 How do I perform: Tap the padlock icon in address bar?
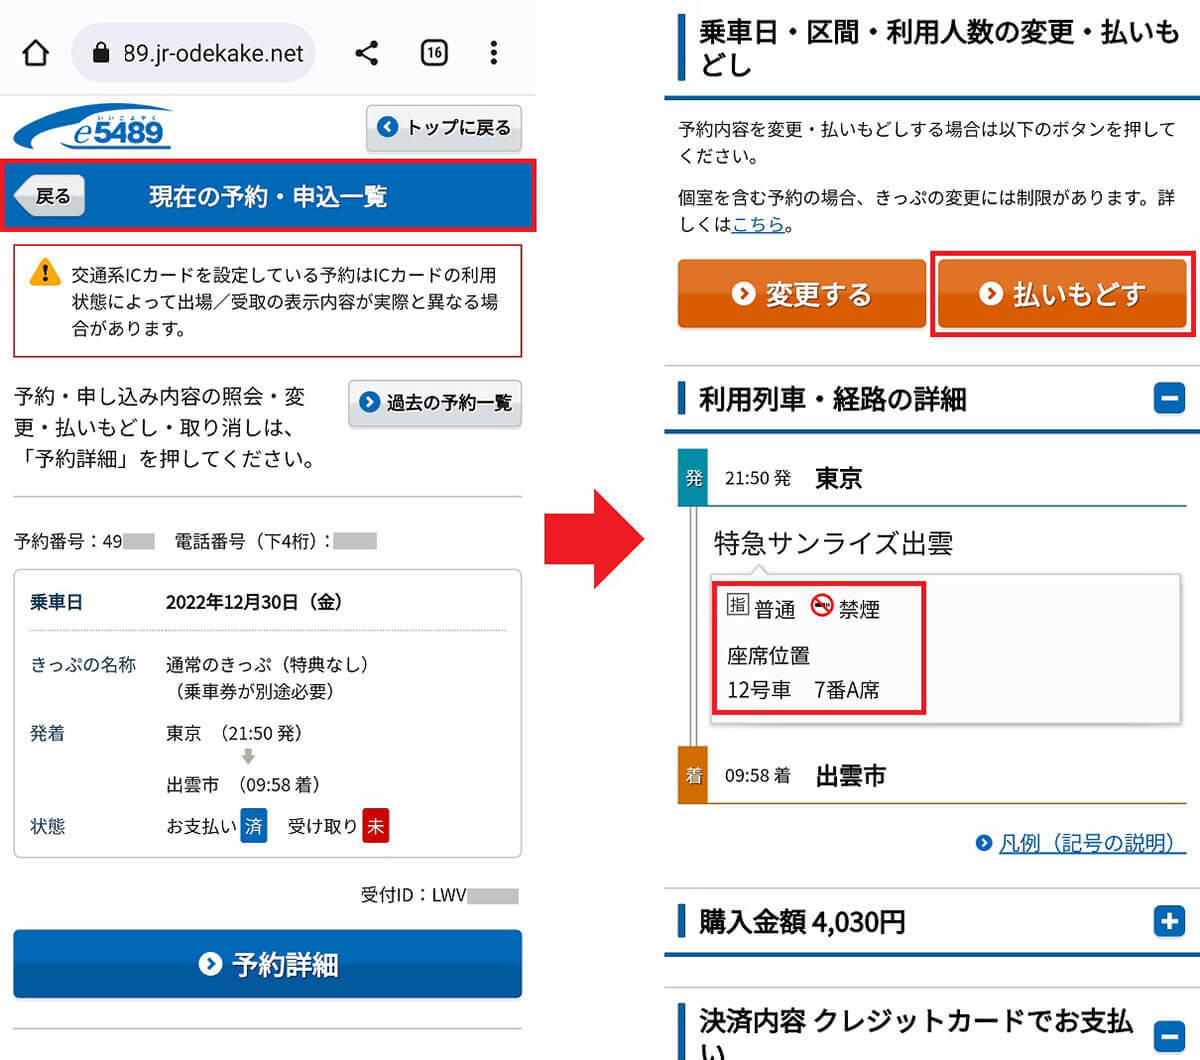point(100,53)
